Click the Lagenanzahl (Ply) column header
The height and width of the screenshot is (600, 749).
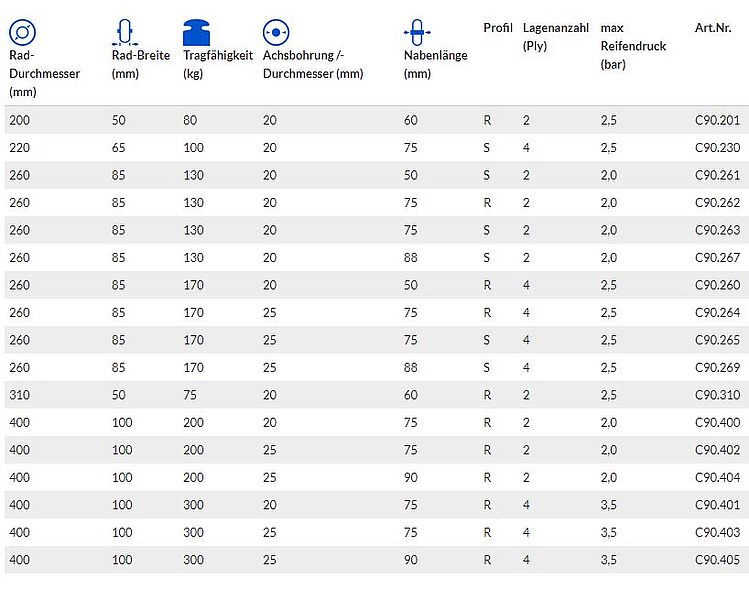tap(556, 37)
